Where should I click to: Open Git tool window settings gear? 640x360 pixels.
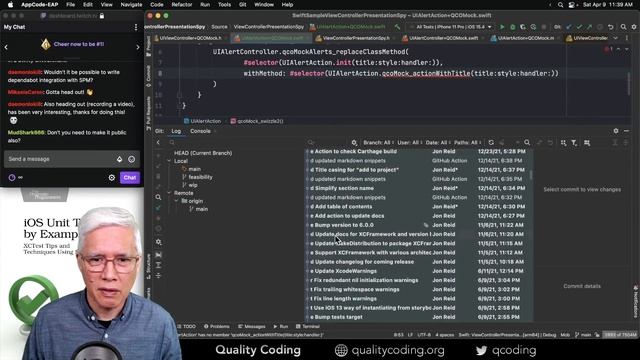click(616, 131)
